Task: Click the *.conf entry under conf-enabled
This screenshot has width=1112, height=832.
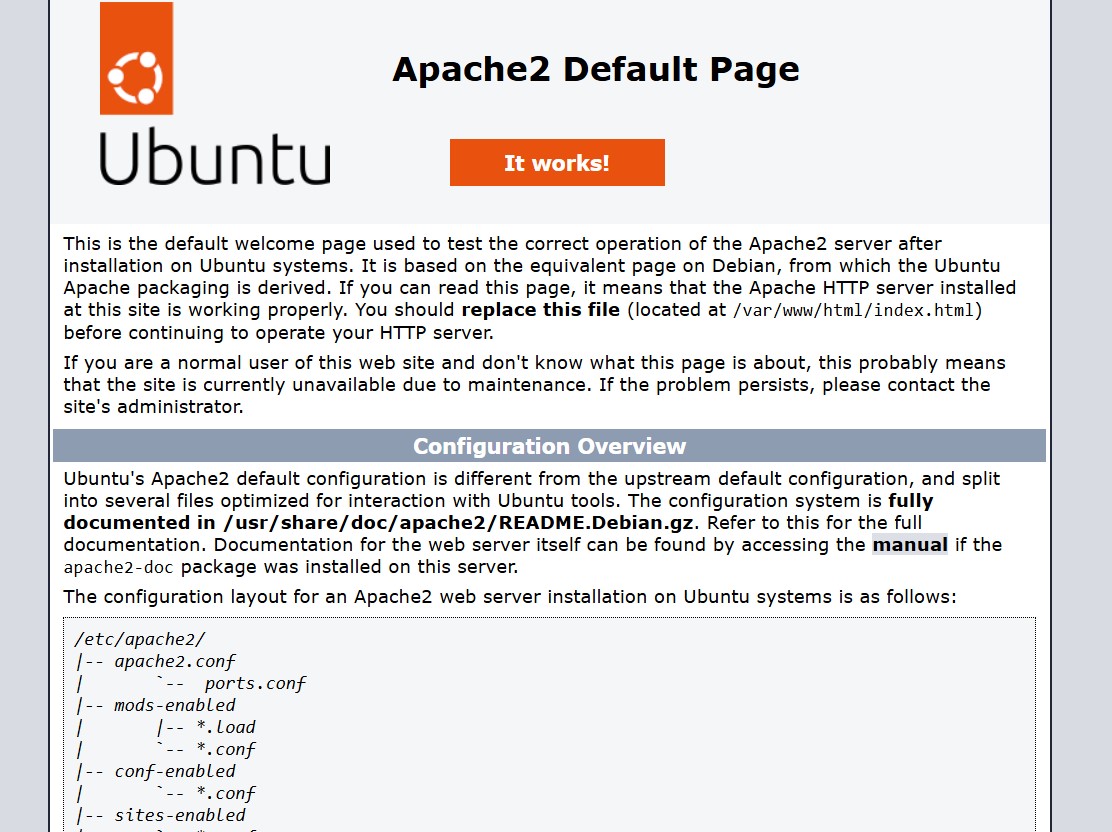Action: pyautogui.click(x=225, y=794)
